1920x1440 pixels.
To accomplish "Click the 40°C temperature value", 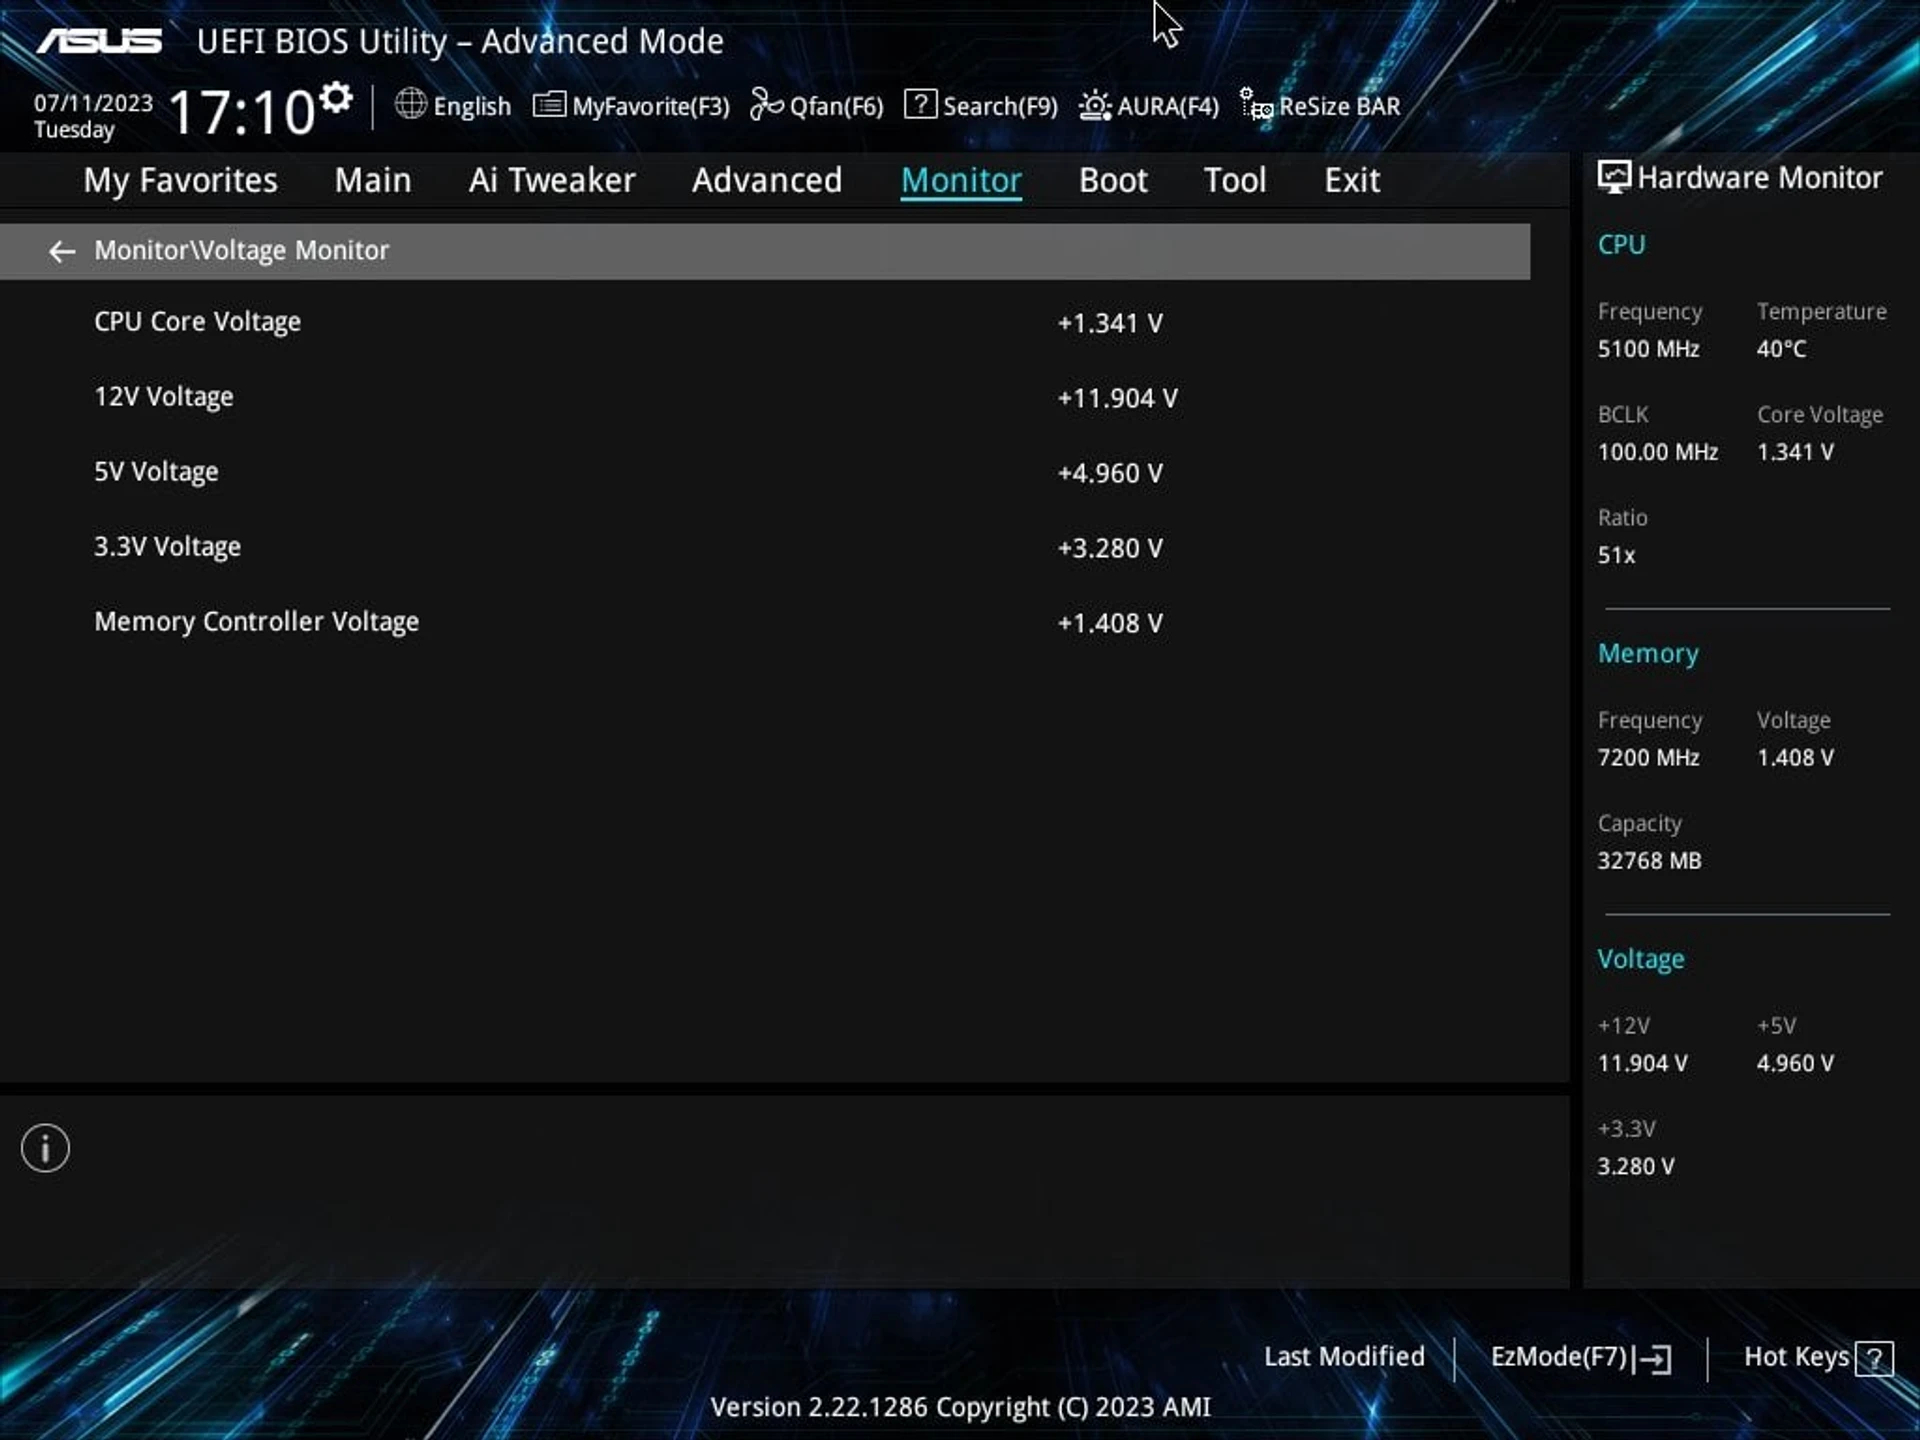I will click(x=1781, y=349).
